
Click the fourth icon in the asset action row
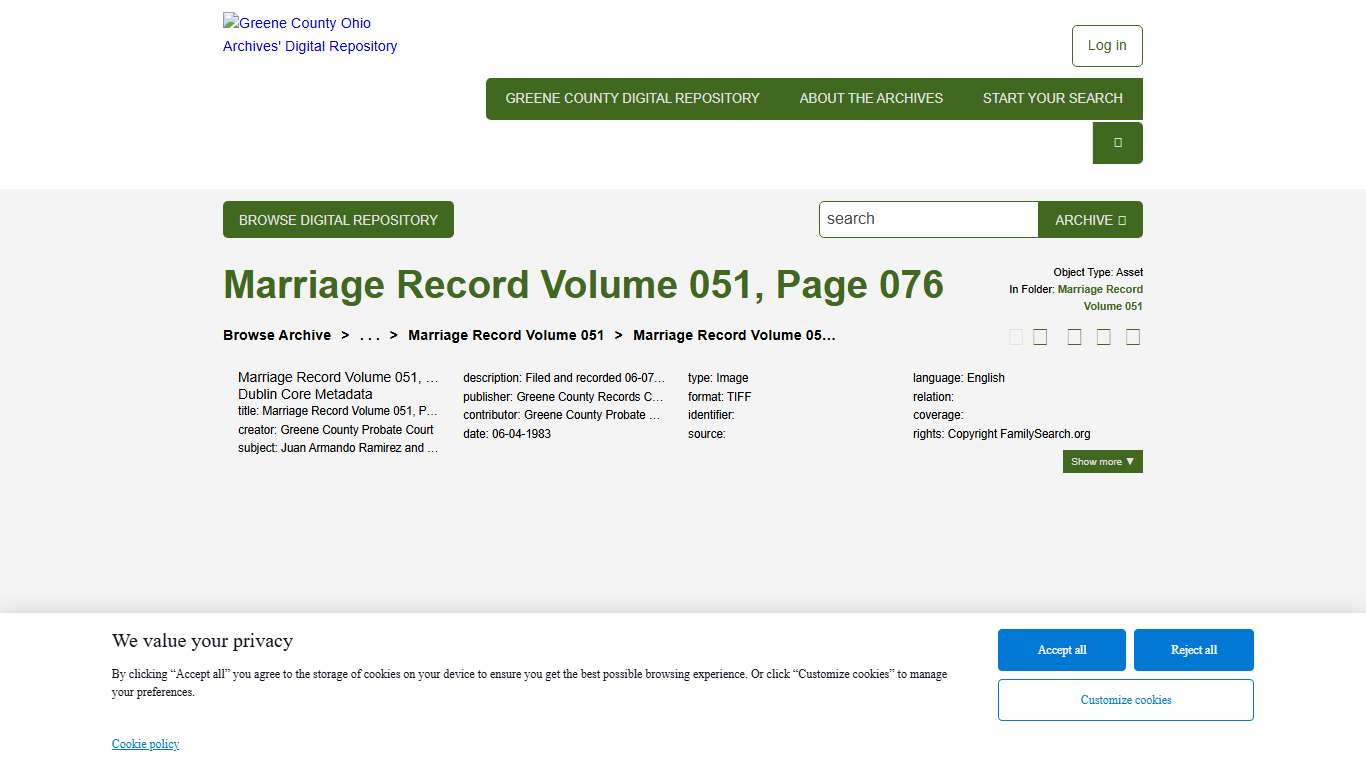[x=1104, y=337]
